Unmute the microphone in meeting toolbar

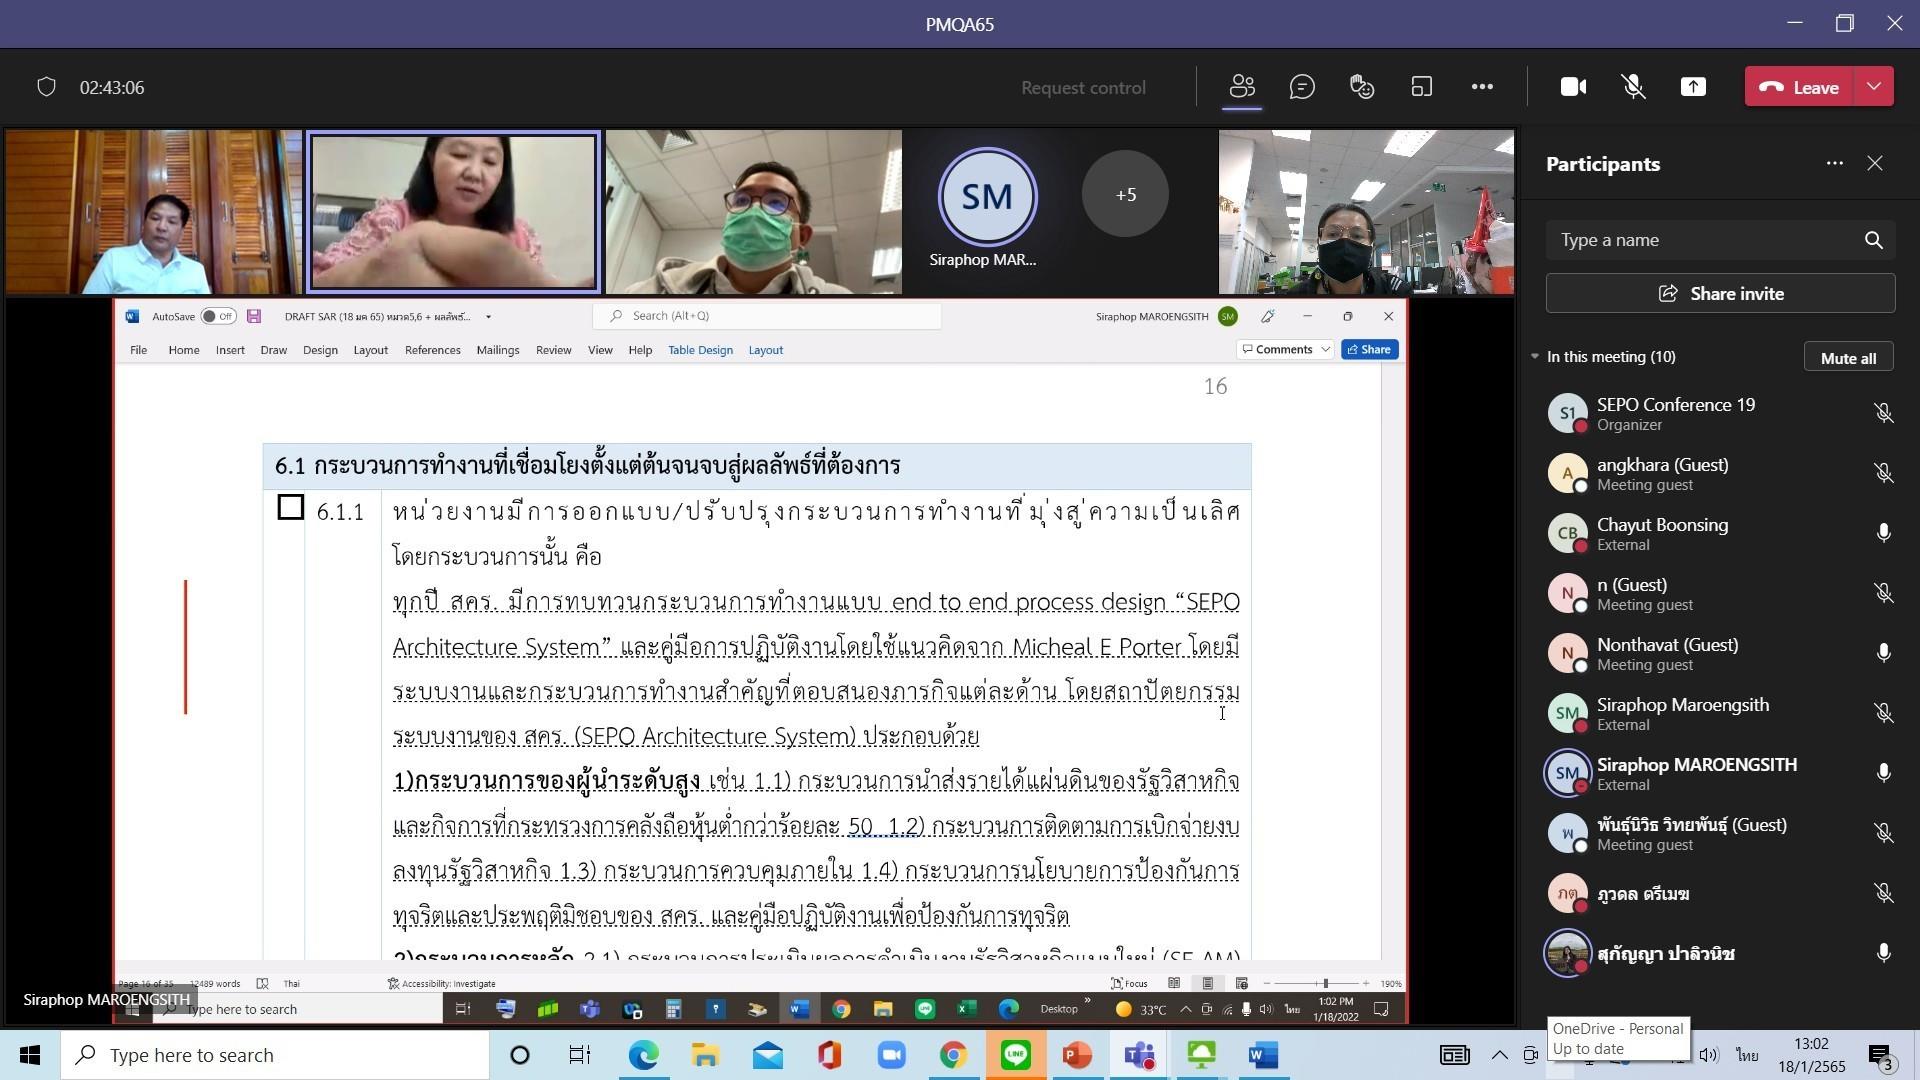point(1633,87)
